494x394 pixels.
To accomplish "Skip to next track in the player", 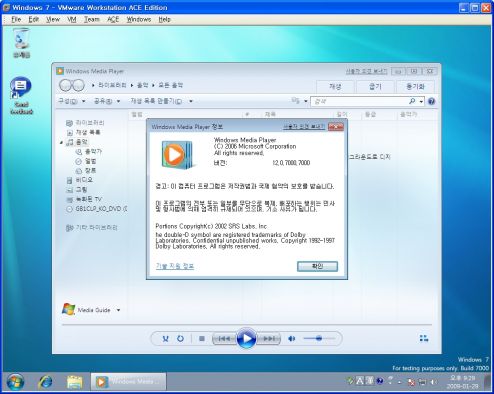I will [x=269, y=339].
